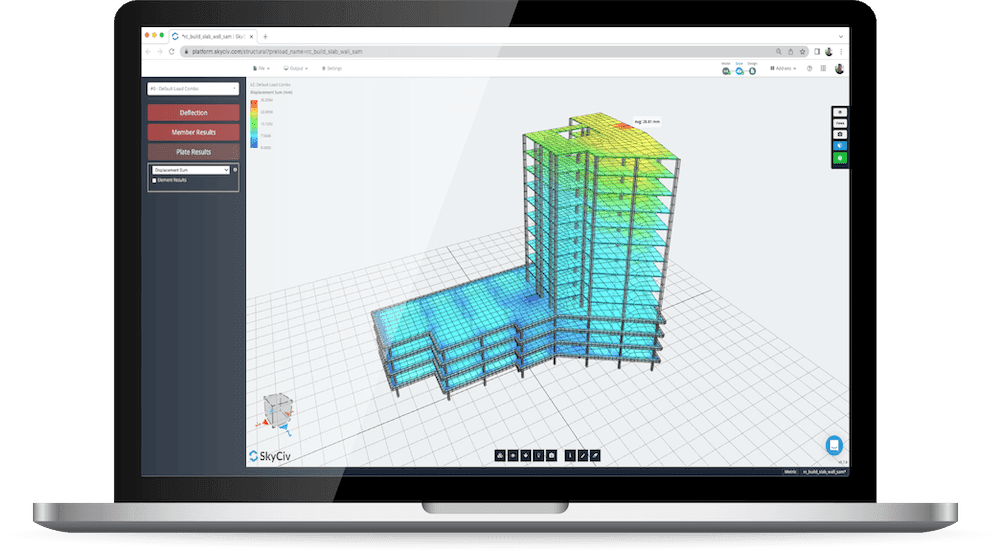
Task: Open the apps grid icon
Action: click(x=823, y=69)
